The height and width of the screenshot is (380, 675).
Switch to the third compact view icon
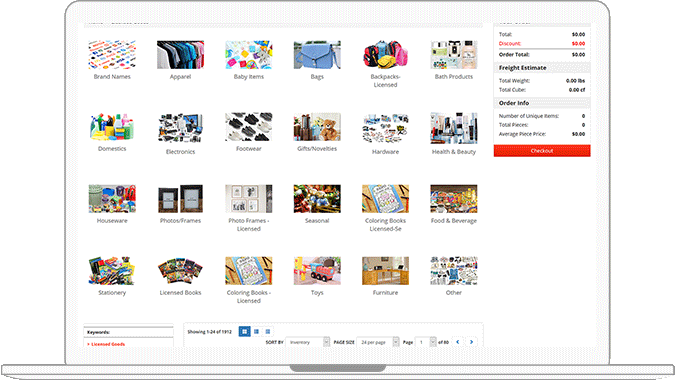click(x=268, y=331)
